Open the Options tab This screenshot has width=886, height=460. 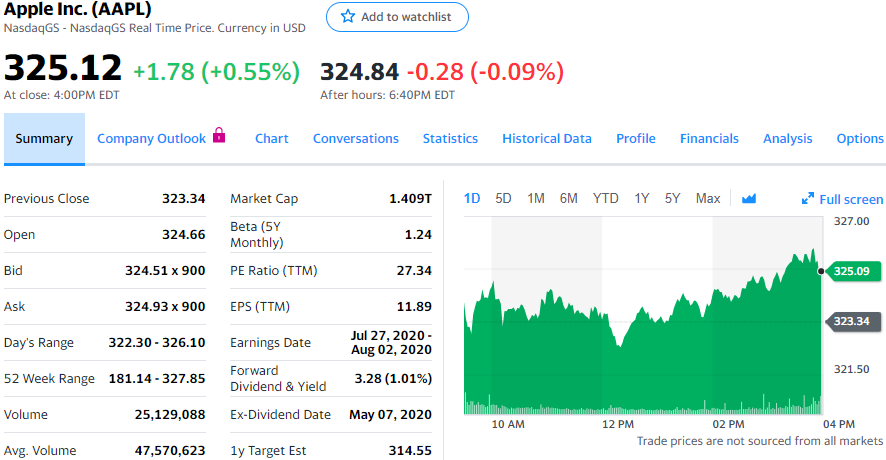(x=860, y=139)
